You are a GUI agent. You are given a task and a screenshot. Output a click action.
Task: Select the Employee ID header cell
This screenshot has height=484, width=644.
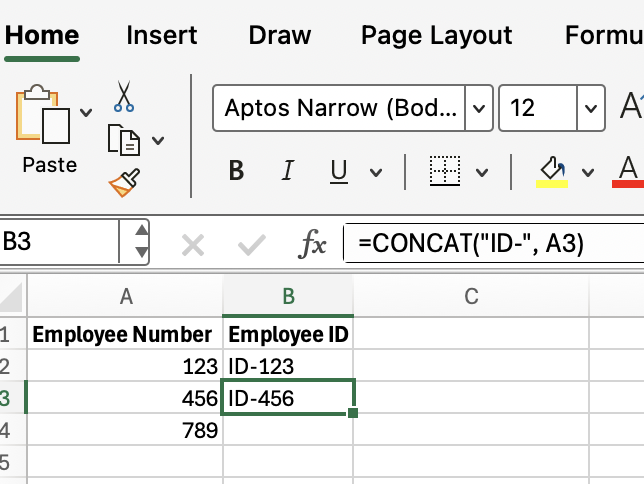click(x=288, y=334)
